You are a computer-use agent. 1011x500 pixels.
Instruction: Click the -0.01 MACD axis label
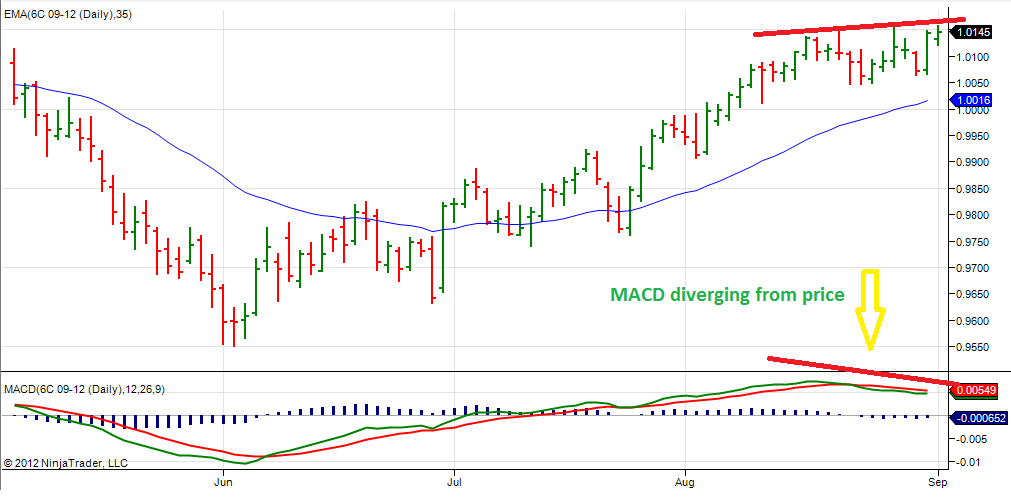pyautogui.click(x=970, y=463)
